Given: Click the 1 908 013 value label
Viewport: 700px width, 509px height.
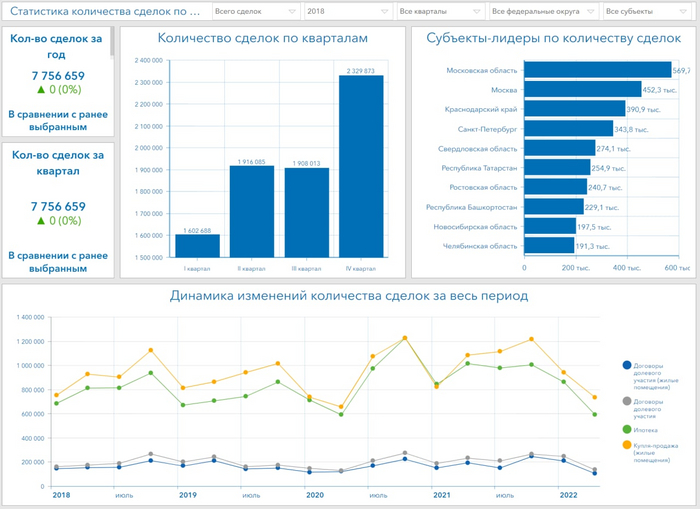Looking at the screenshot, I should point(306,163).
